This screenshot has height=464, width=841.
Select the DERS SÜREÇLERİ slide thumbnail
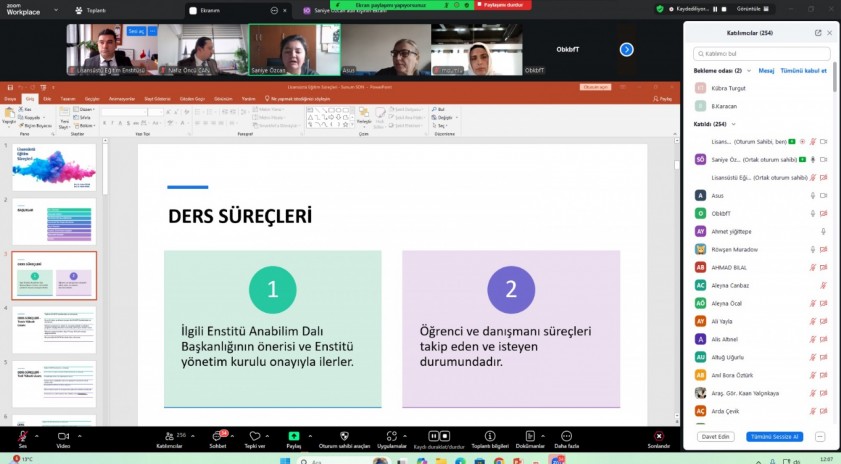54,275
